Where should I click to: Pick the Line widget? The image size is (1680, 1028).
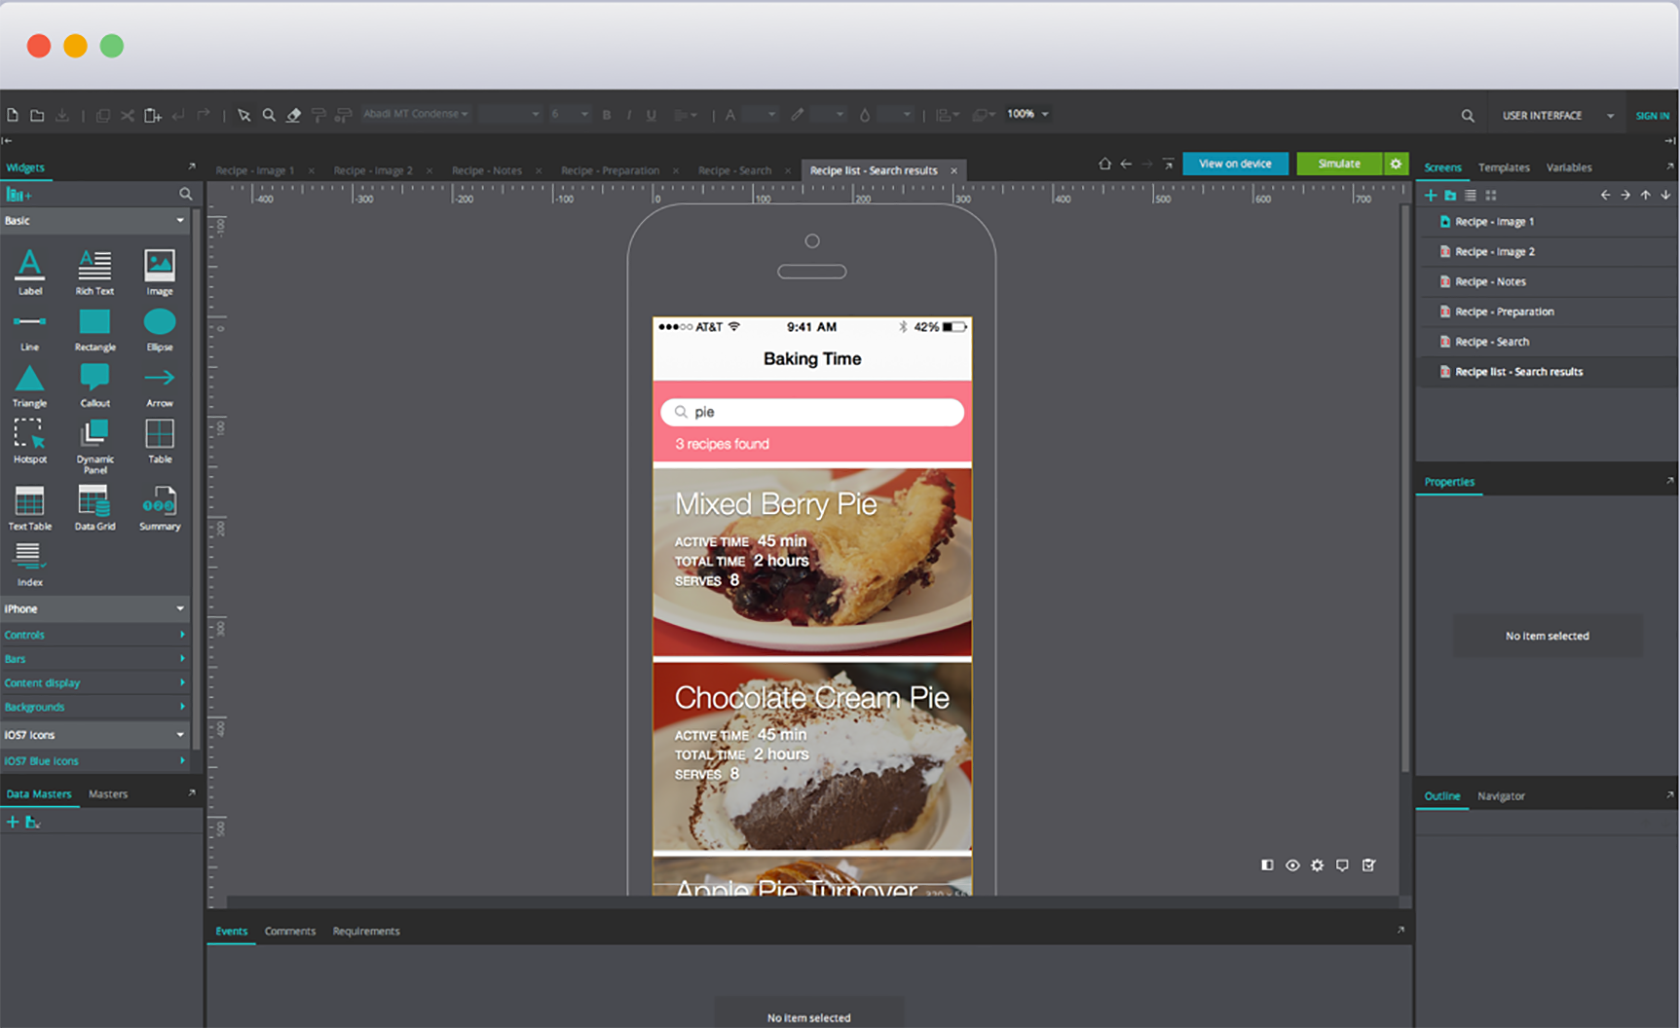[30, 331]
